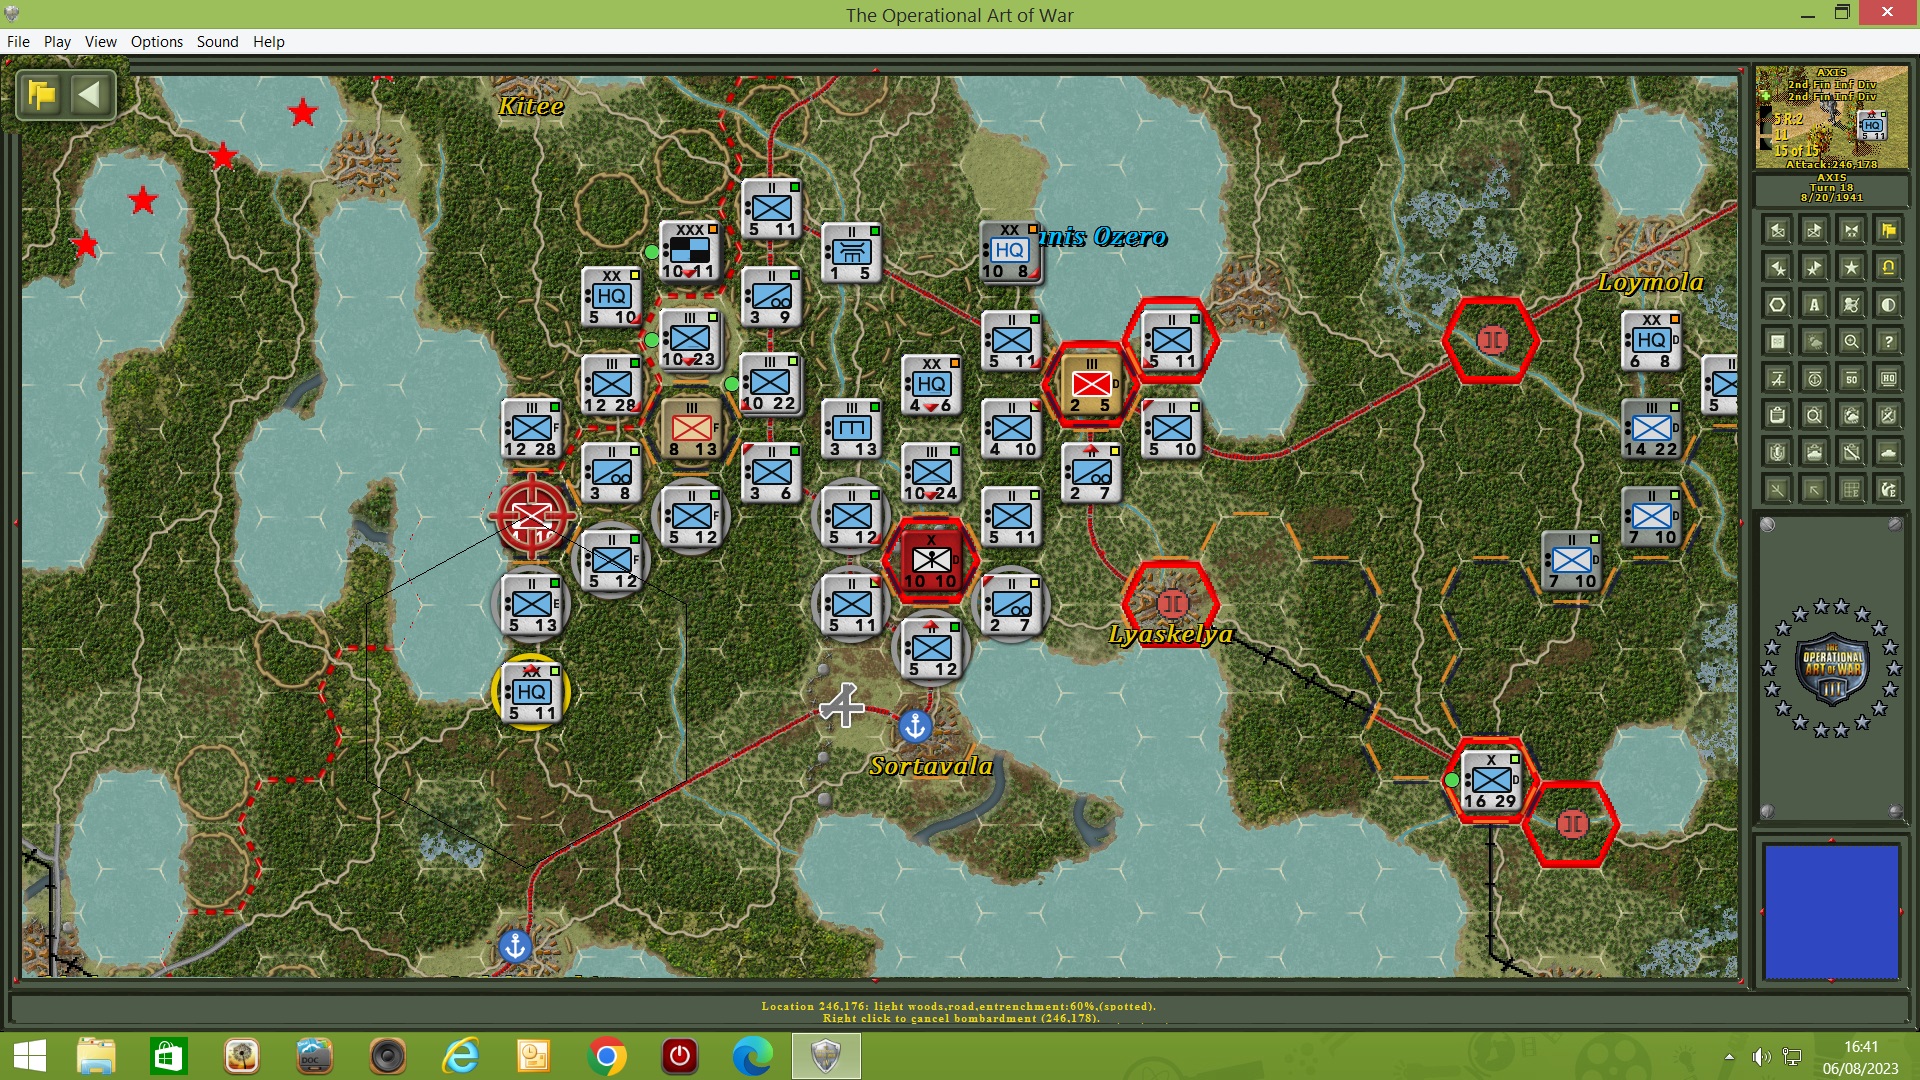Select the HQ unit 4-6
Viewport: 1920px width, 1080px height.
[x=931, y=385]
